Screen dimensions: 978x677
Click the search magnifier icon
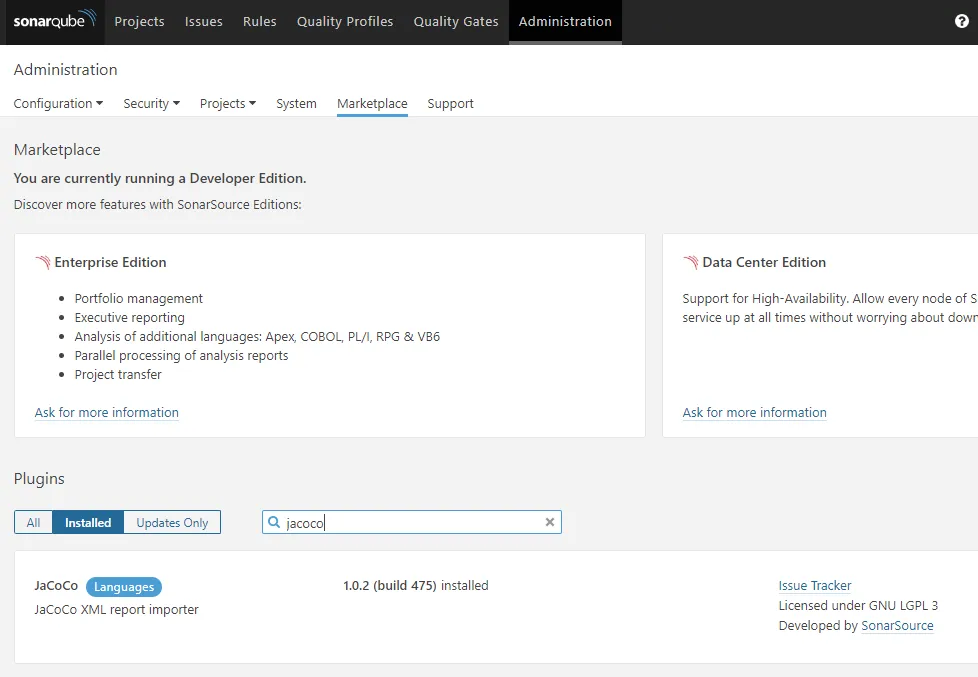point(274,522)
